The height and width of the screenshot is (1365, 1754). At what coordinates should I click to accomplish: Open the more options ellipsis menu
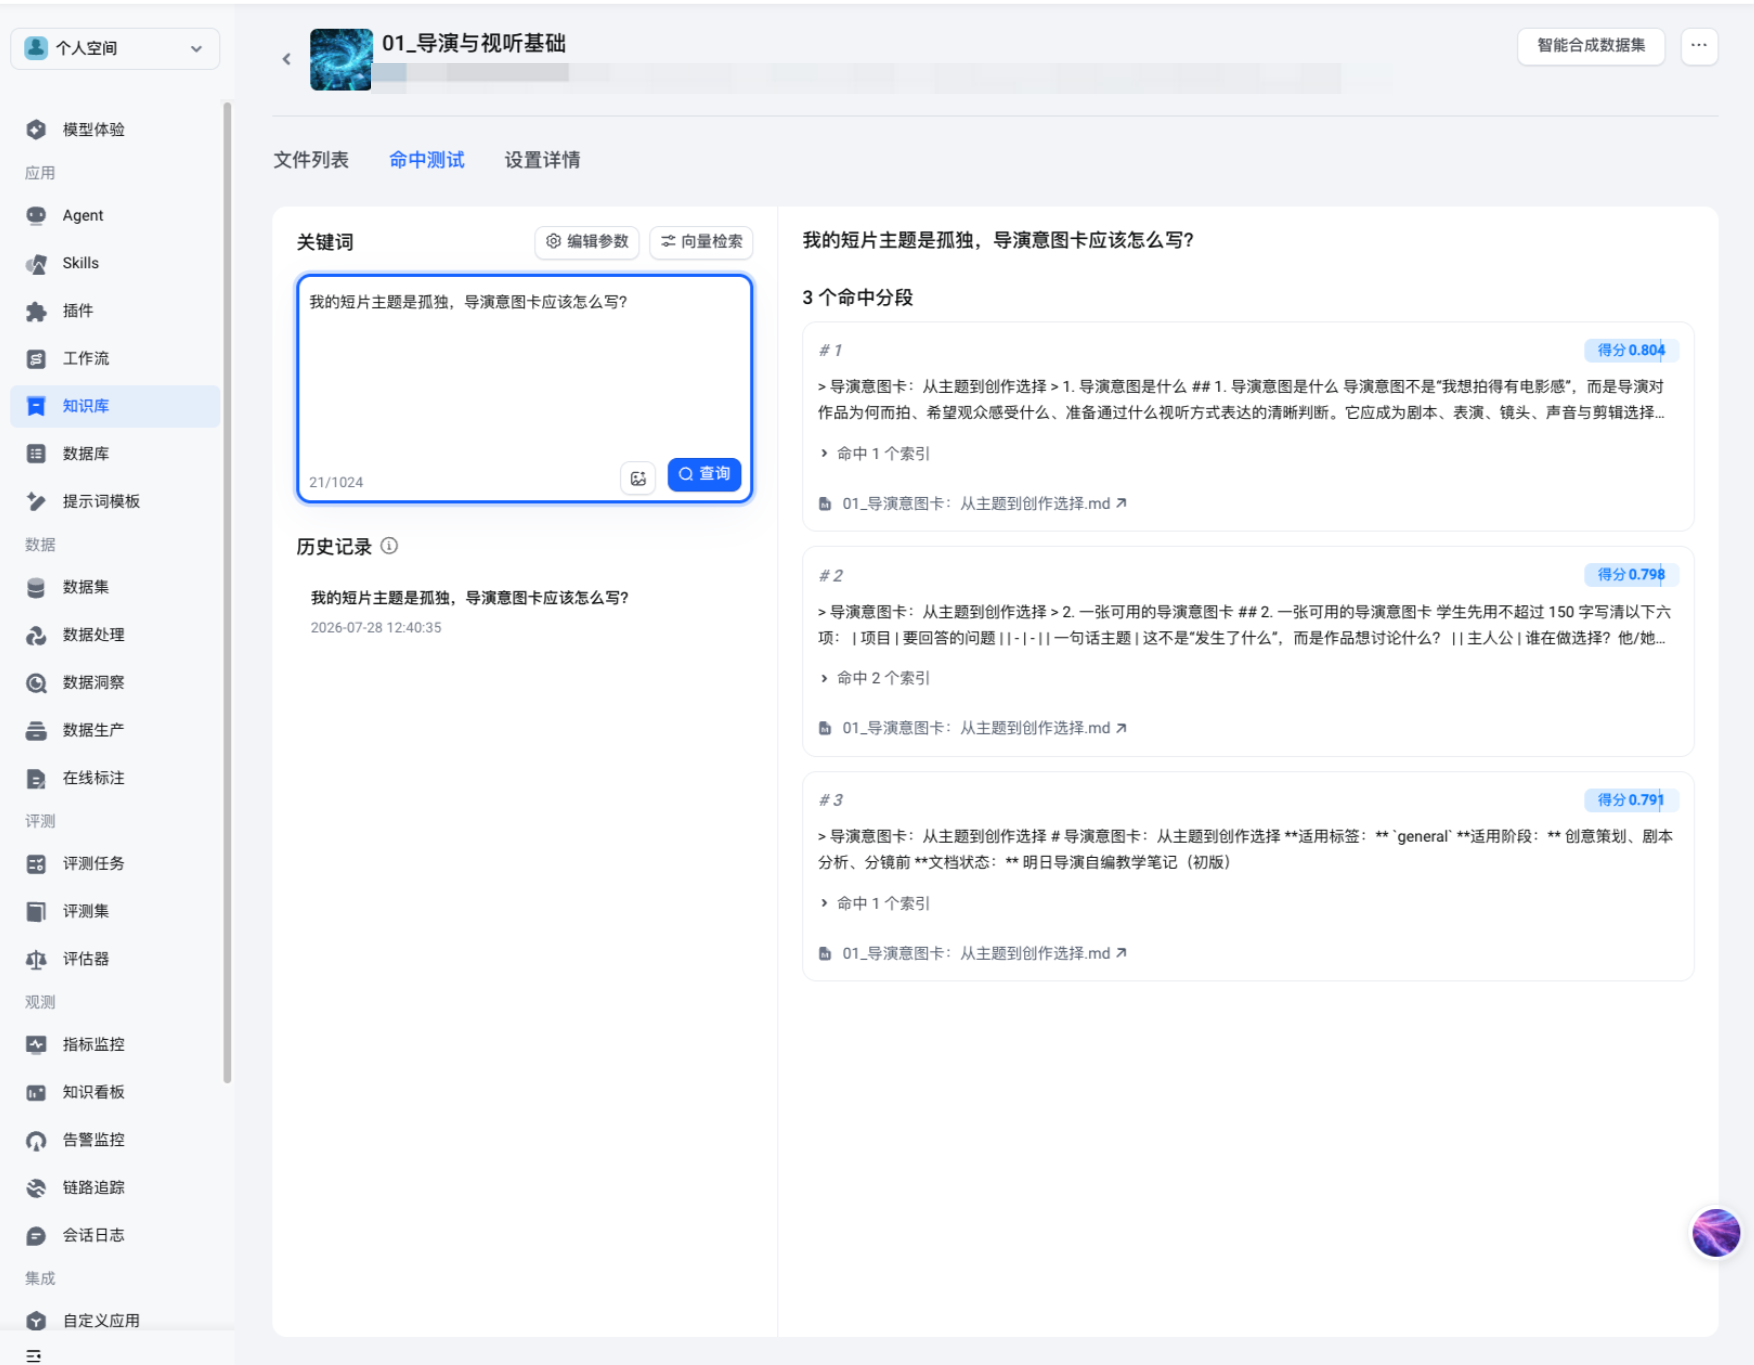pos(1698,45)
